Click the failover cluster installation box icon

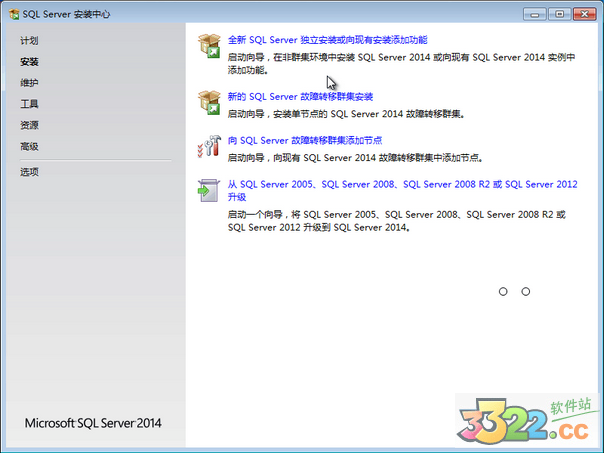click(209, 103)
